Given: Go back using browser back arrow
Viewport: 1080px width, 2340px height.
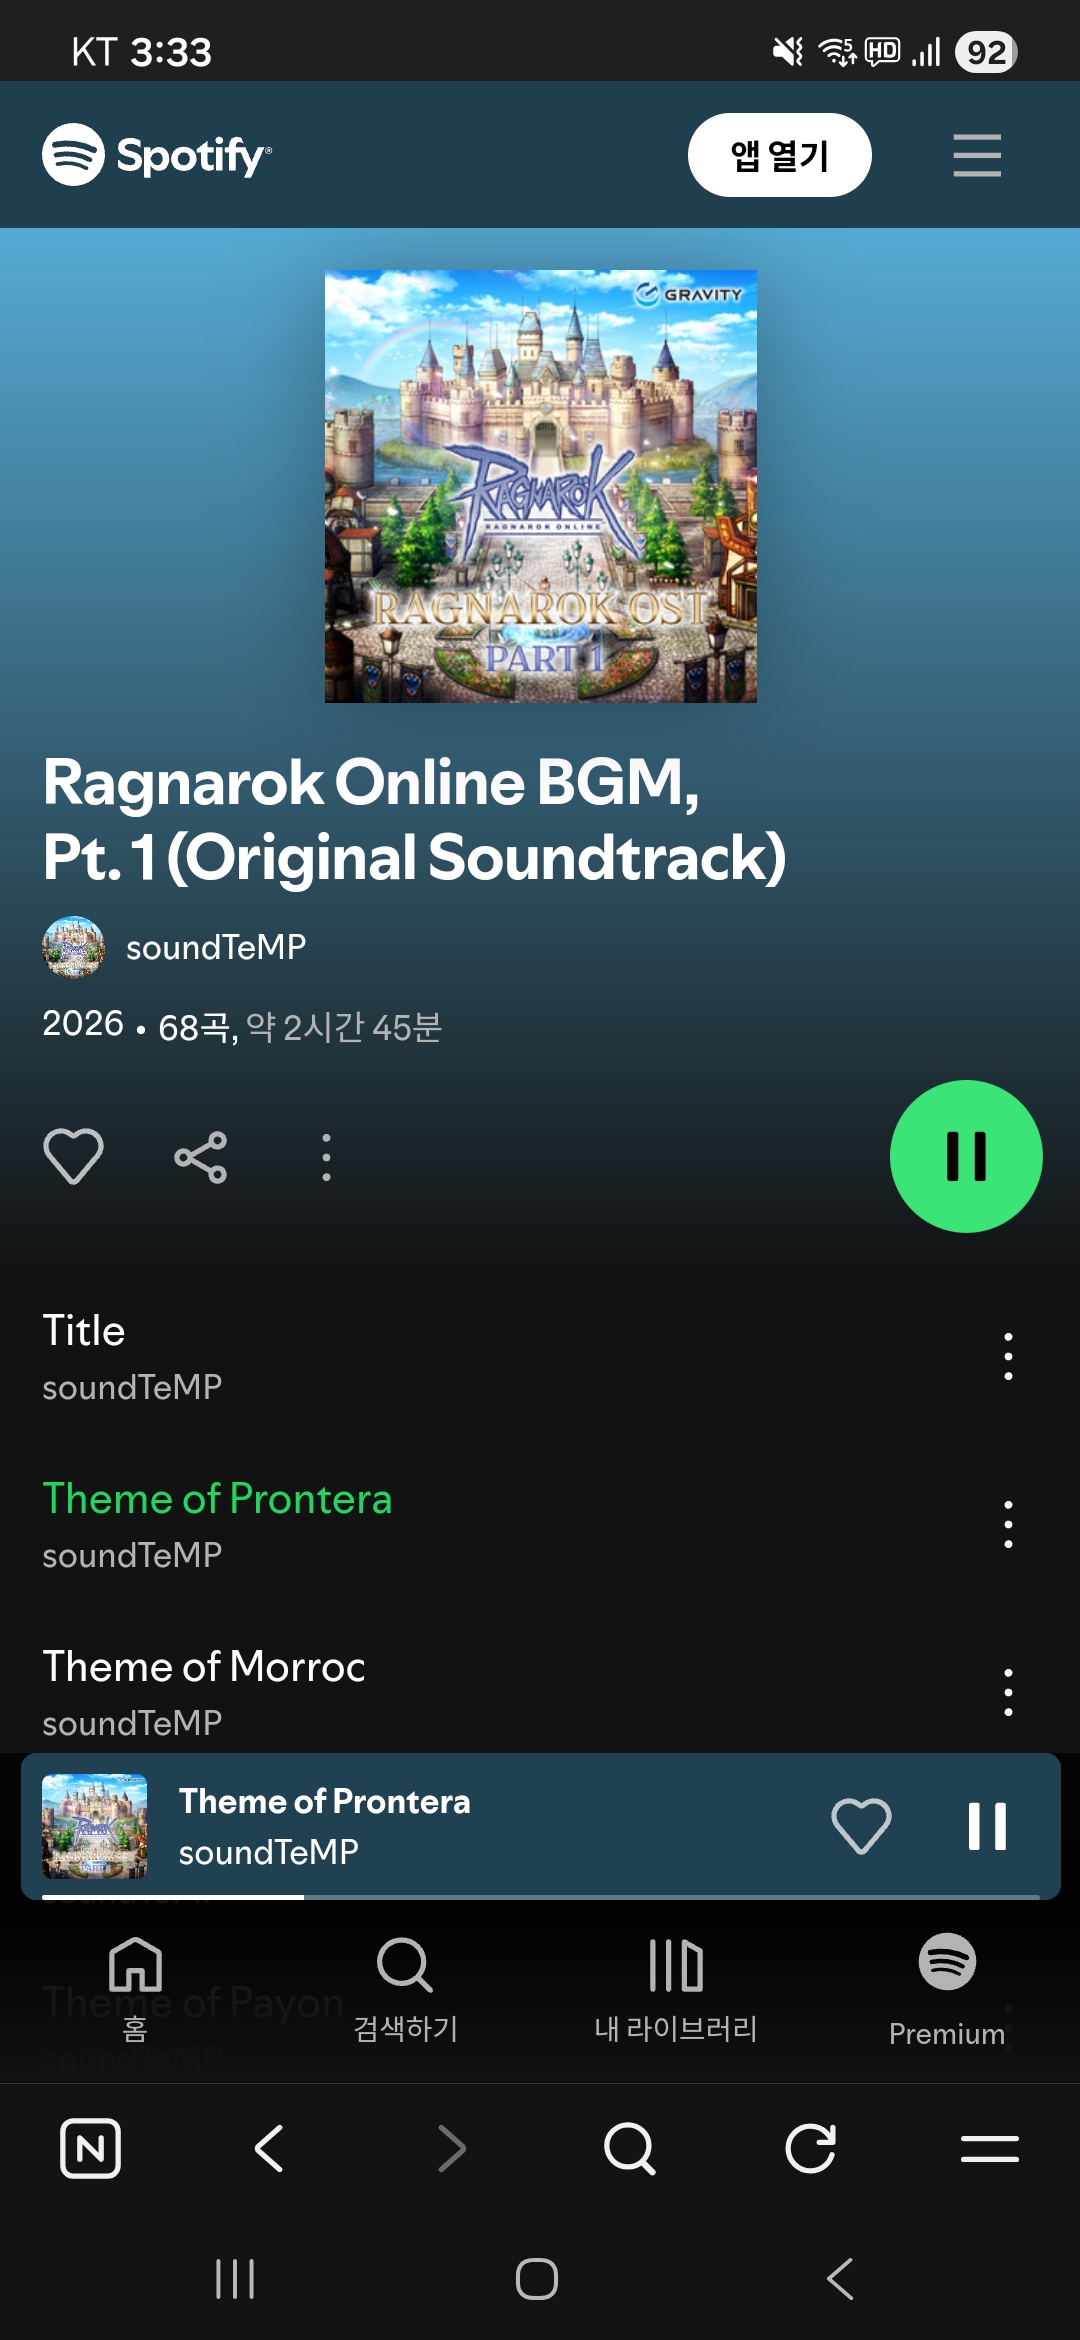Looking at the screenshot, I should [270, 2148].
